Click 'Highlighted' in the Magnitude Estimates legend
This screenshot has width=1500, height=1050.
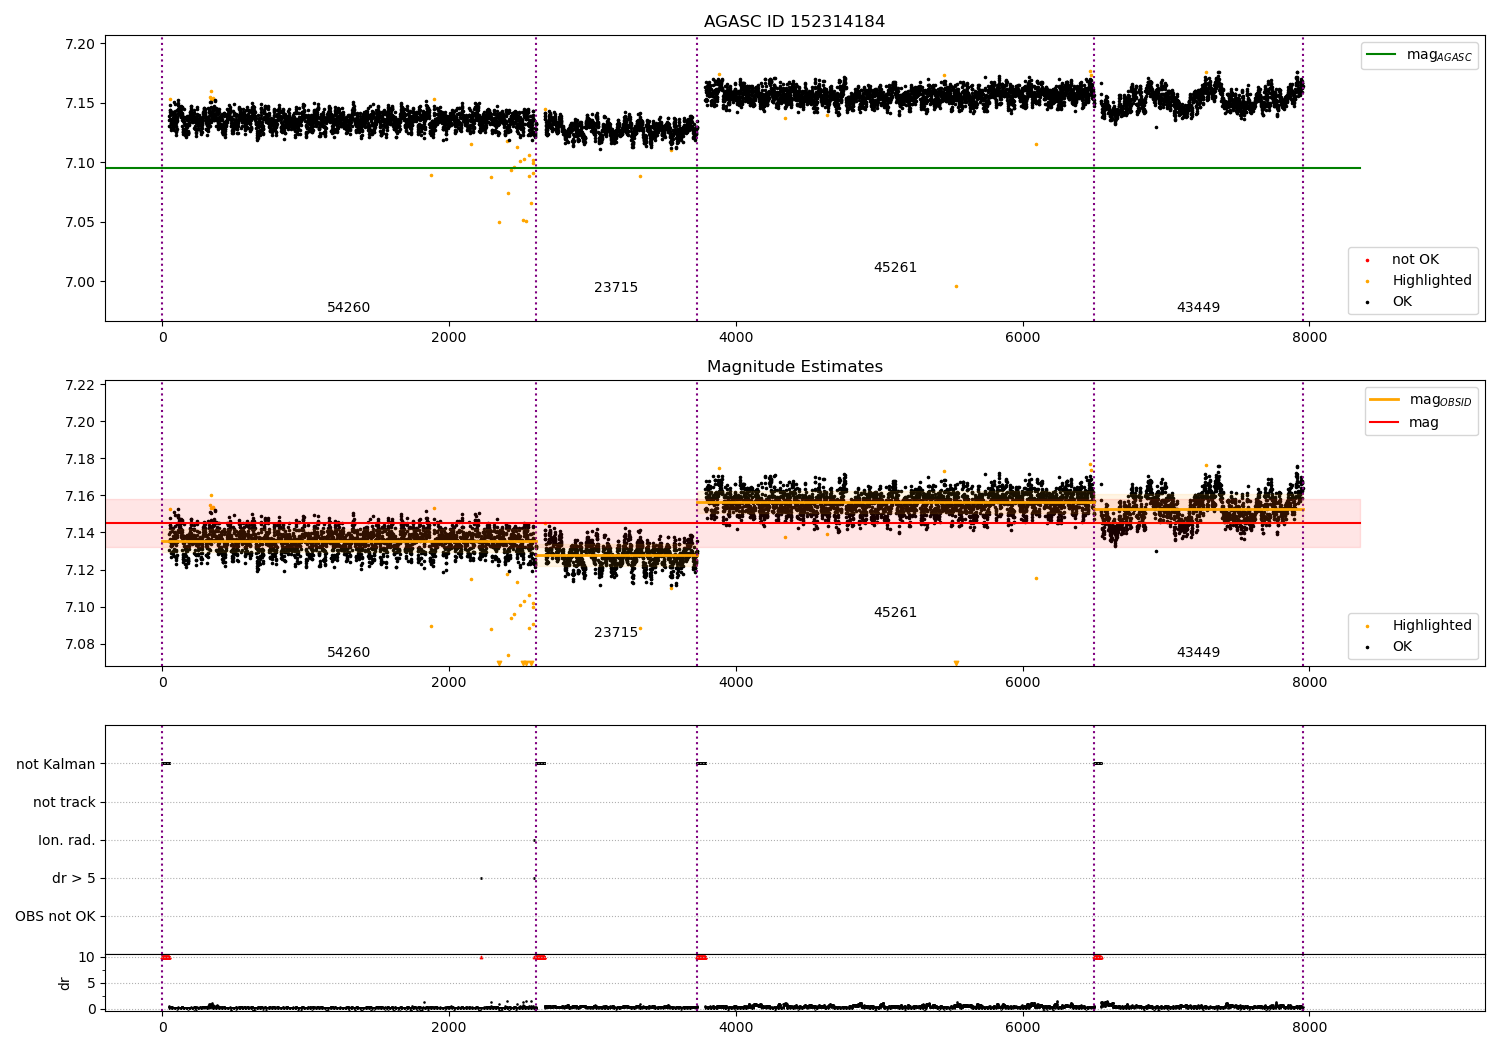coord(1432,626)
